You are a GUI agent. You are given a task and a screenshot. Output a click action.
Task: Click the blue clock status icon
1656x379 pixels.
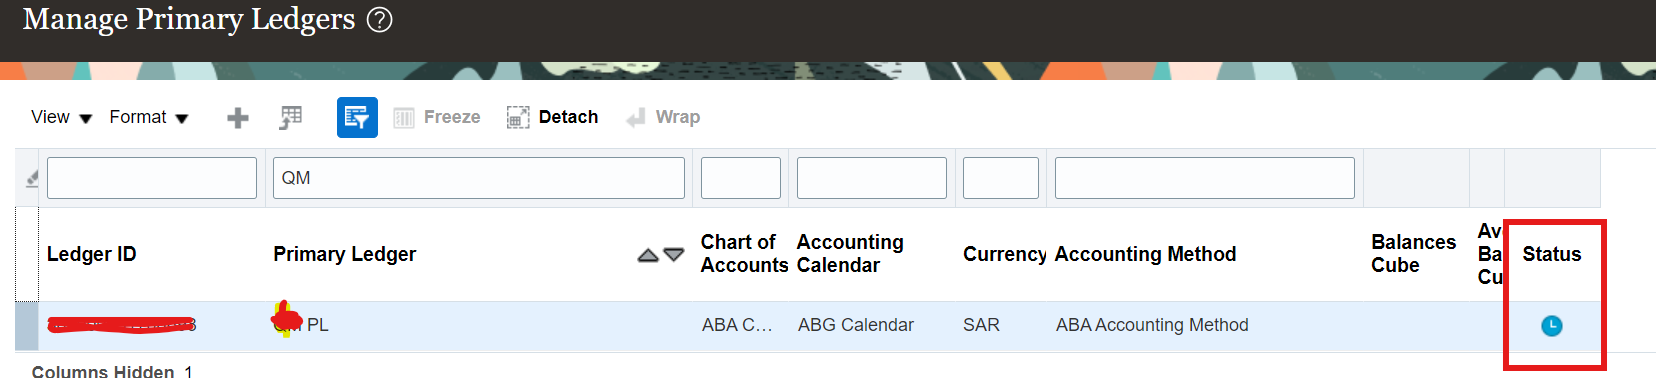point(1551,326)
